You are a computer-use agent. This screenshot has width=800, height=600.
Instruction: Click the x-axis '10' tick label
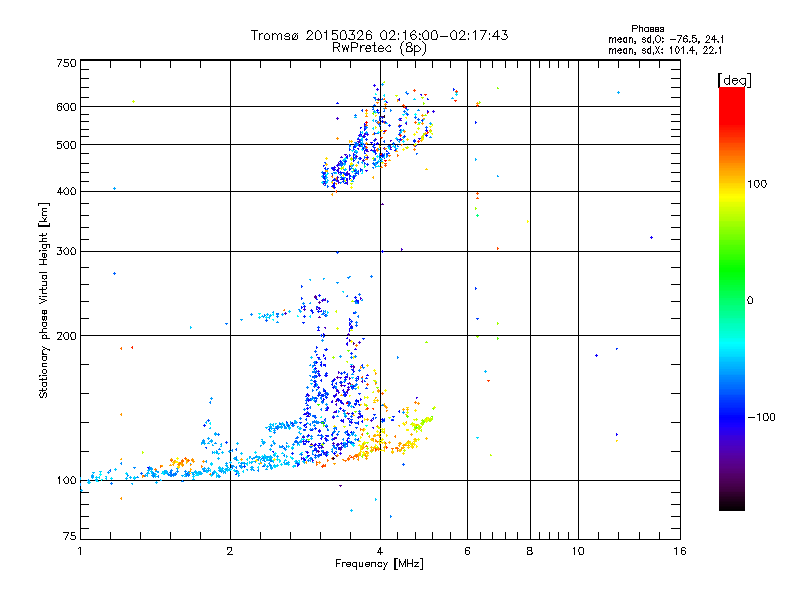(578, 551)
